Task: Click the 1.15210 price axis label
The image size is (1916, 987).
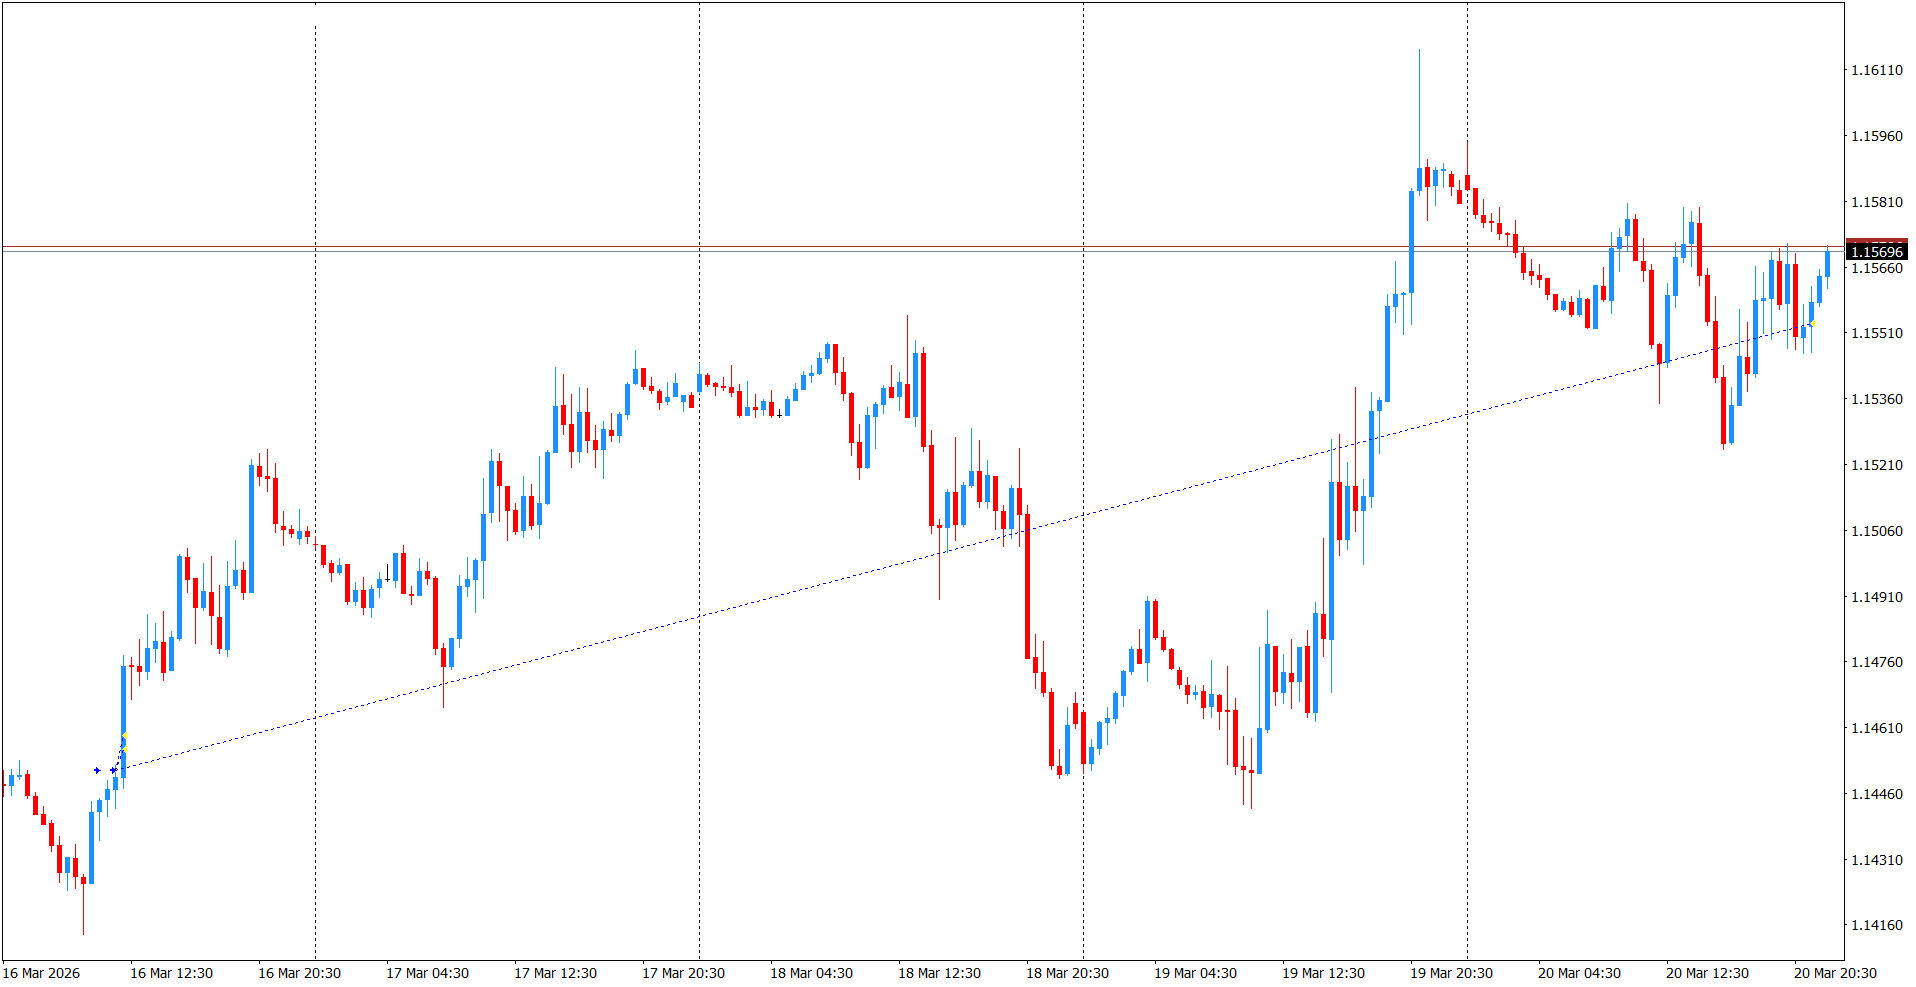Action: coord(1877,465)
